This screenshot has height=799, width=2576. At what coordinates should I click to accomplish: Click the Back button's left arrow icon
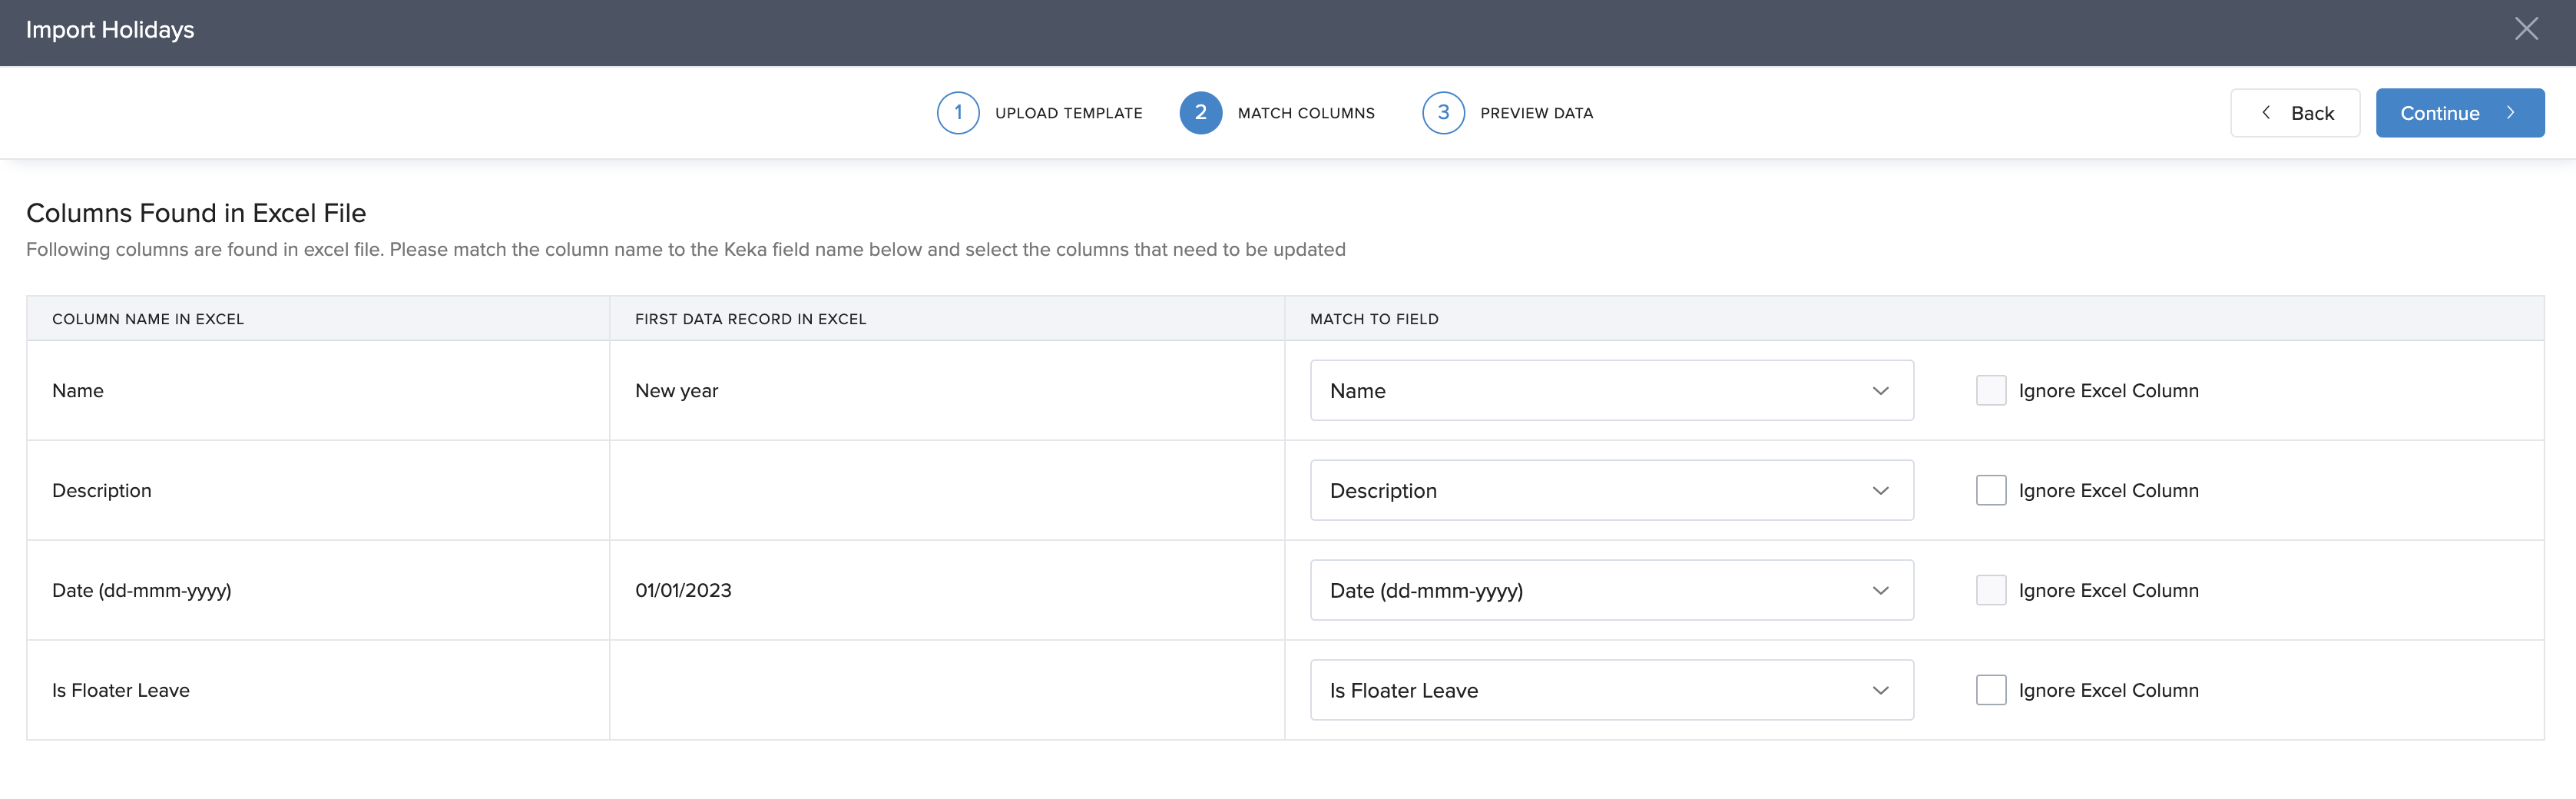[2266, 113]
